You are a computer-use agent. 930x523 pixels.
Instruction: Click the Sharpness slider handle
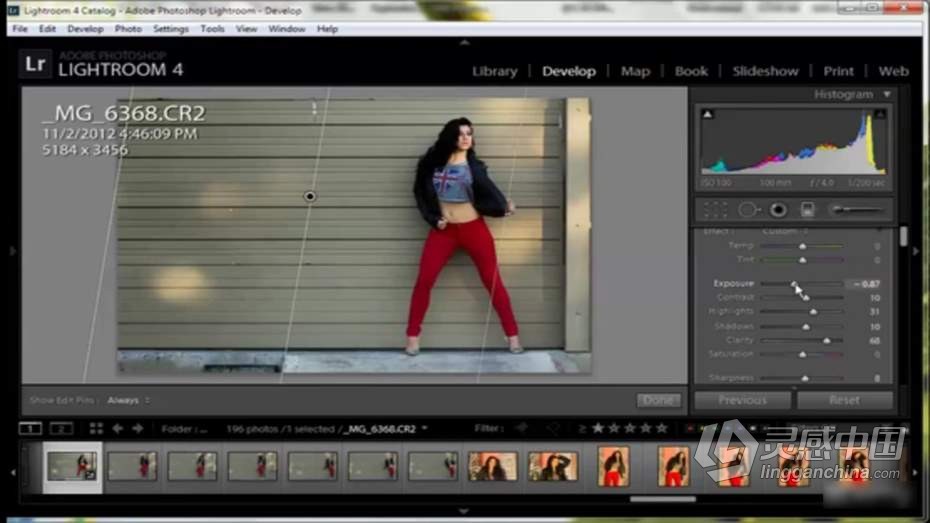[805, 378]
